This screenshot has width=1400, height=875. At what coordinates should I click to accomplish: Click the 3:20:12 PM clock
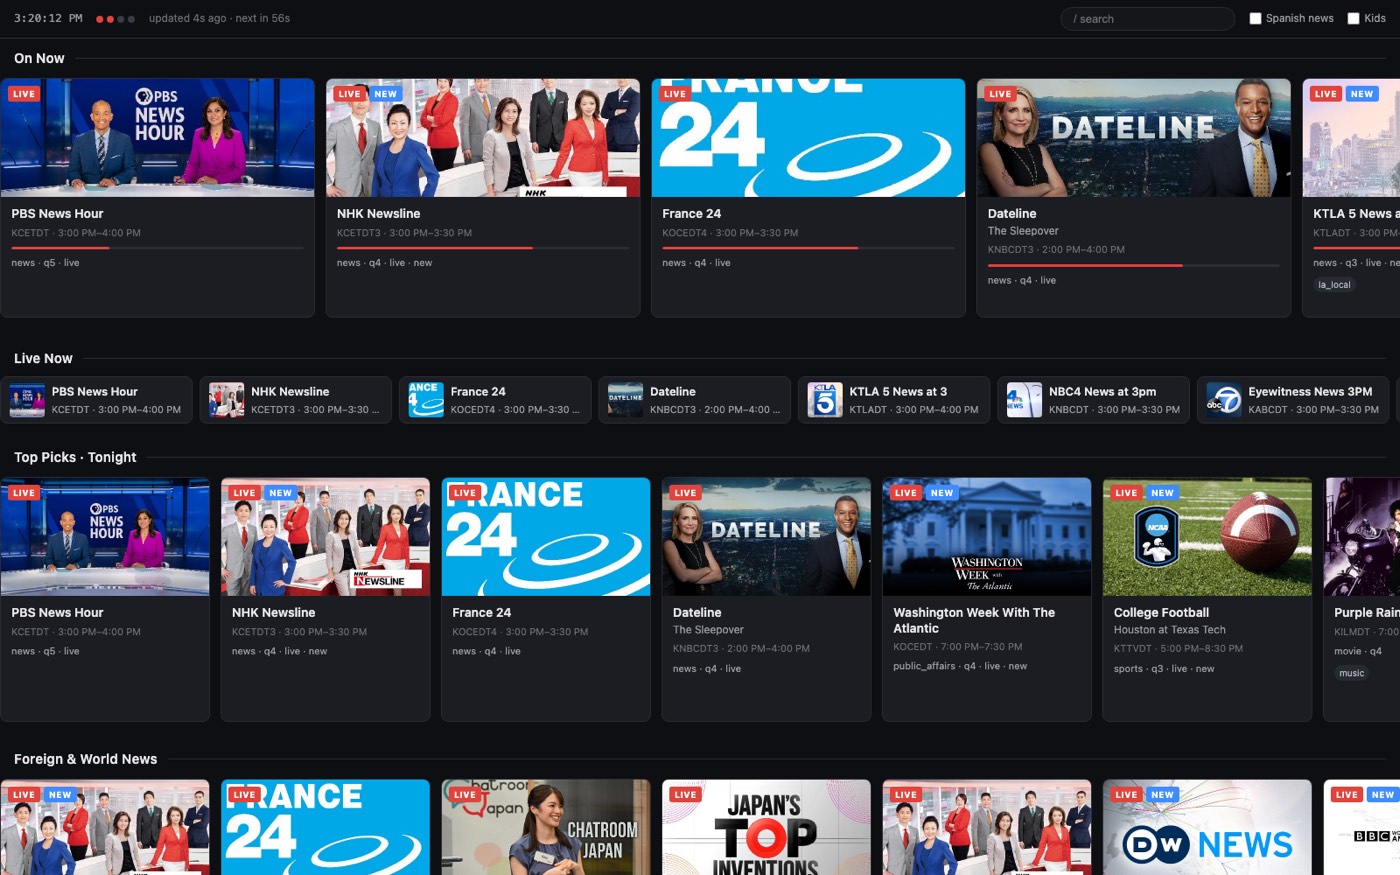click(x=48, y=18)
